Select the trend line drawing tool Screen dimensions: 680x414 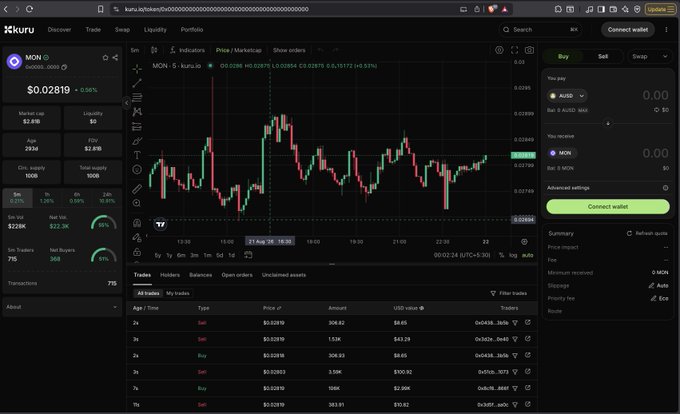[x=137, y=83]
